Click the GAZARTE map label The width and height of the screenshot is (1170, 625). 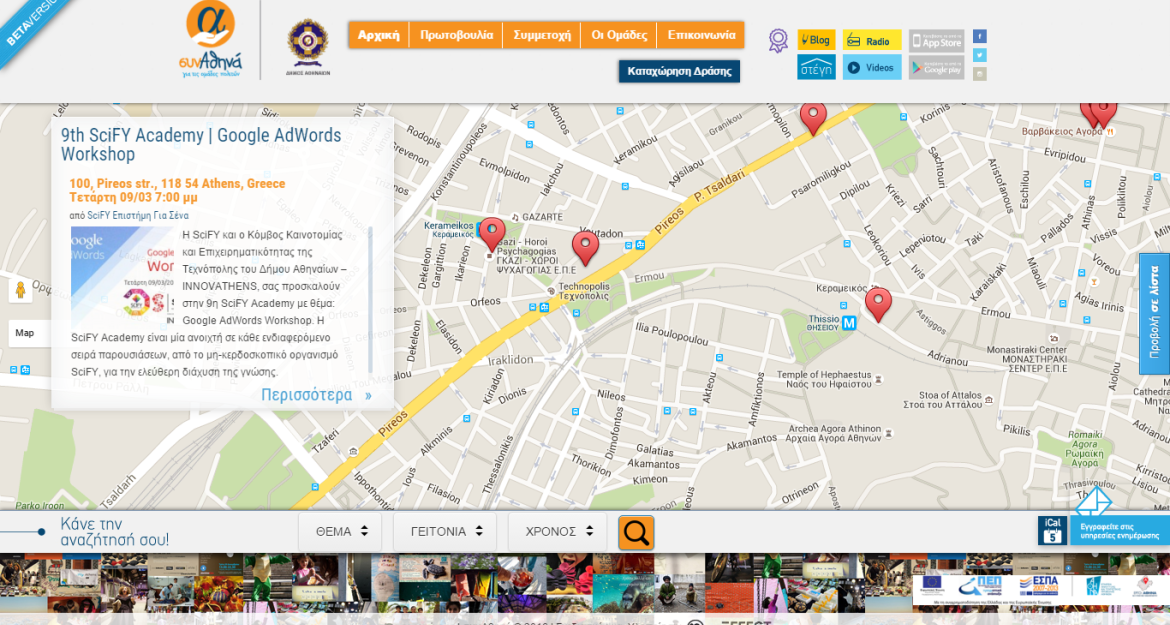pos(542,217)
